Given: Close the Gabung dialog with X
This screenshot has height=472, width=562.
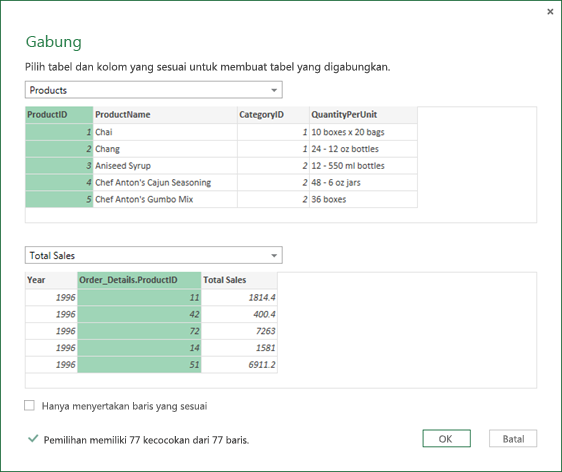Looking at the screenshot, I should (x=550, y=12).
